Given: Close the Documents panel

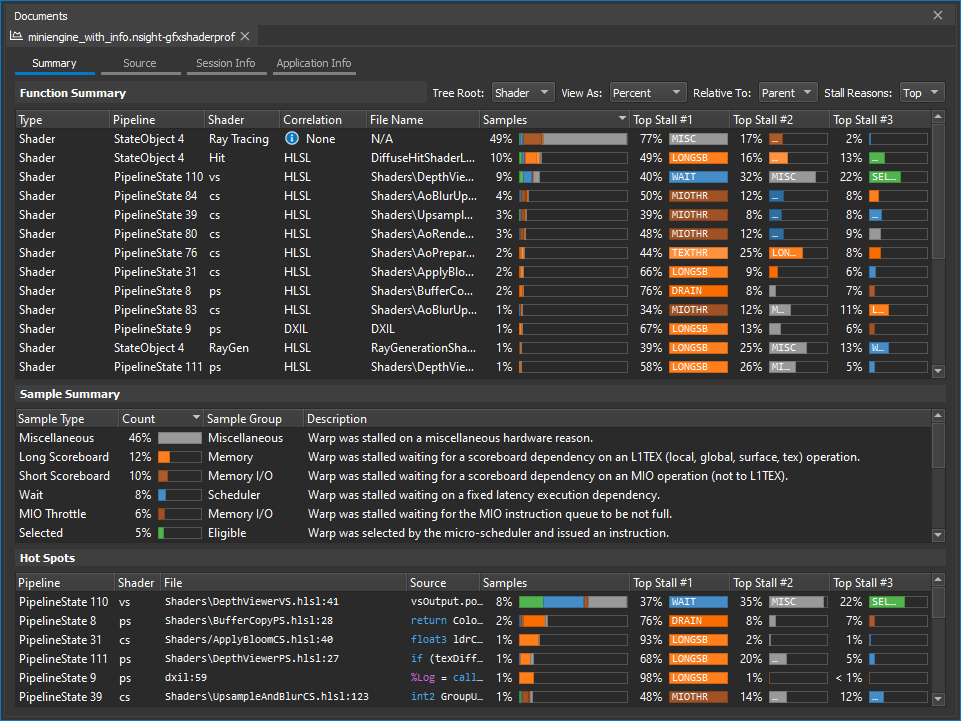Looking at the screenshot, I should pos(937,15).
